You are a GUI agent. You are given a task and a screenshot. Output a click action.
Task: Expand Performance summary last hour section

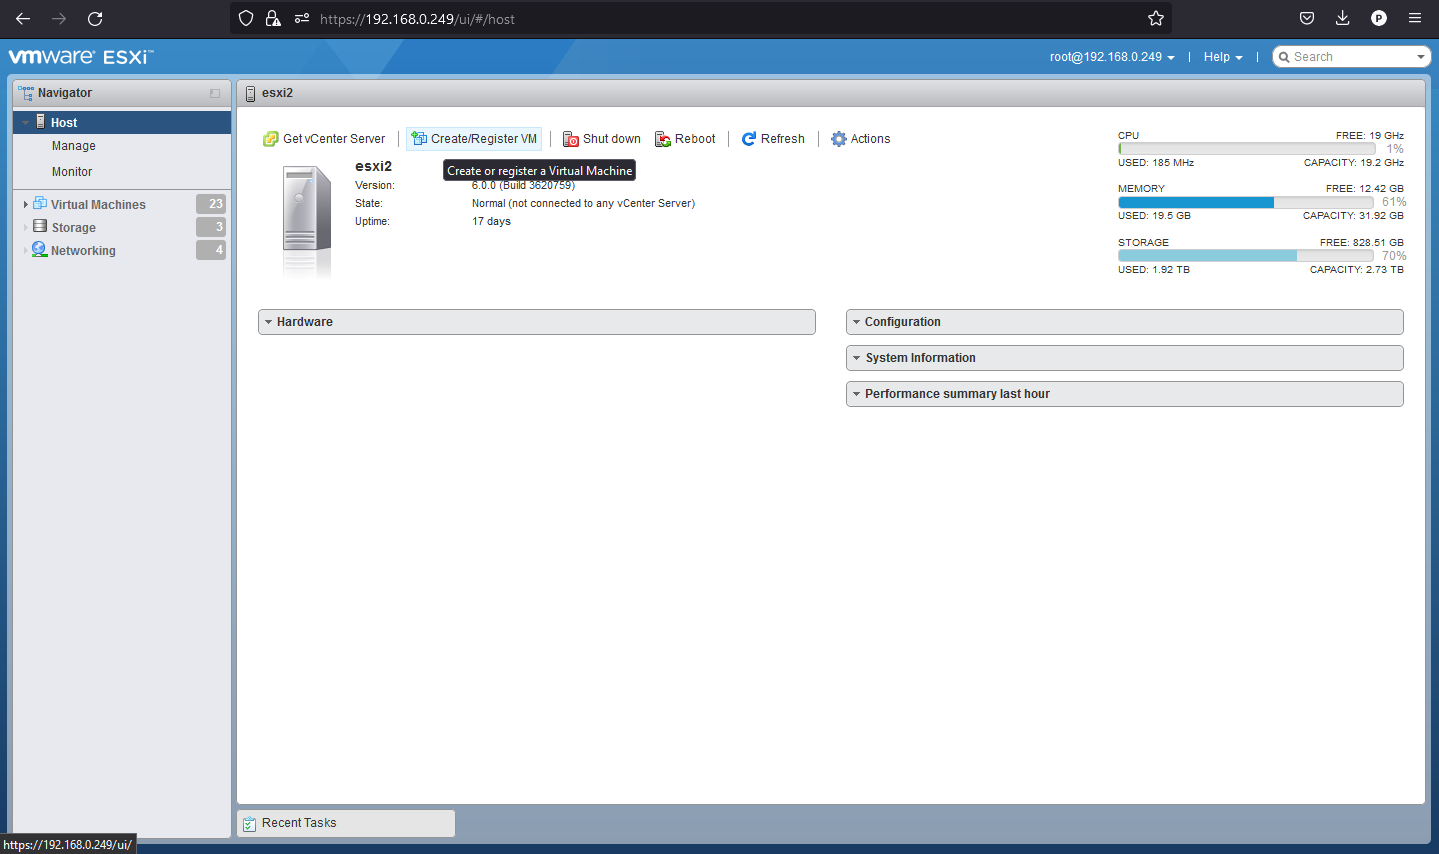[x=1125, y=394]
